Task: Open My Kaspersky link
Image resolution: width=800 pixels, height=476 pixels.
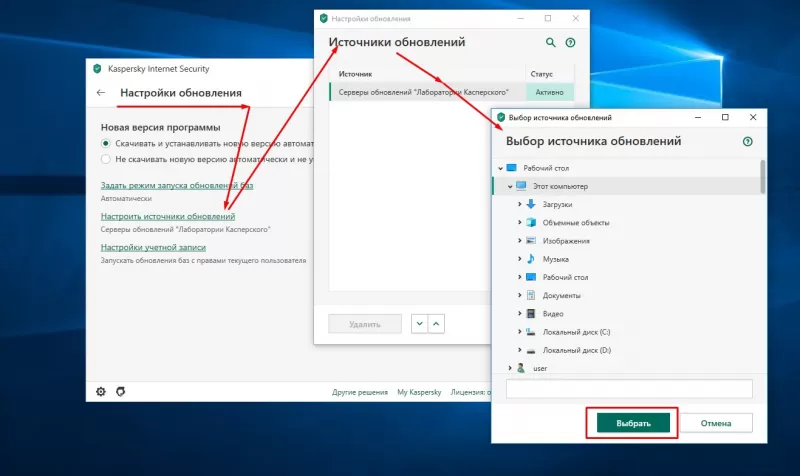Action: tap(419, 392)
